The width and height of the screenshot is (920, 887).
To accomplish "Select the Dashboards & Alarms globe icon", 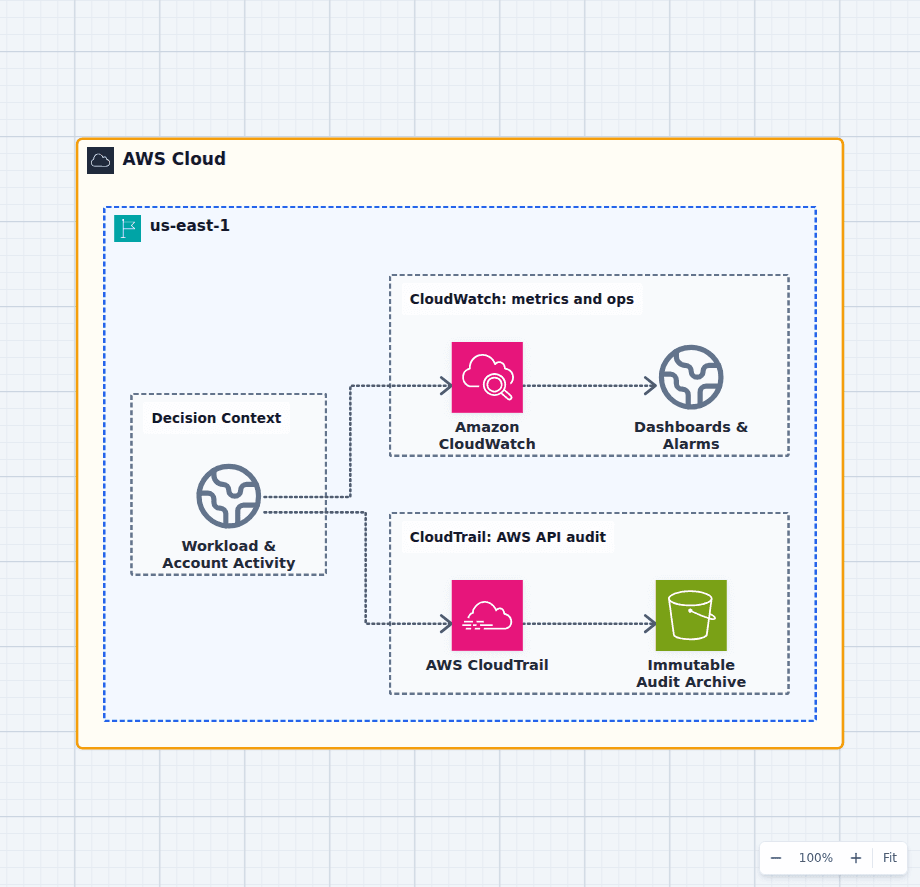I will click(x=691, y=377).
